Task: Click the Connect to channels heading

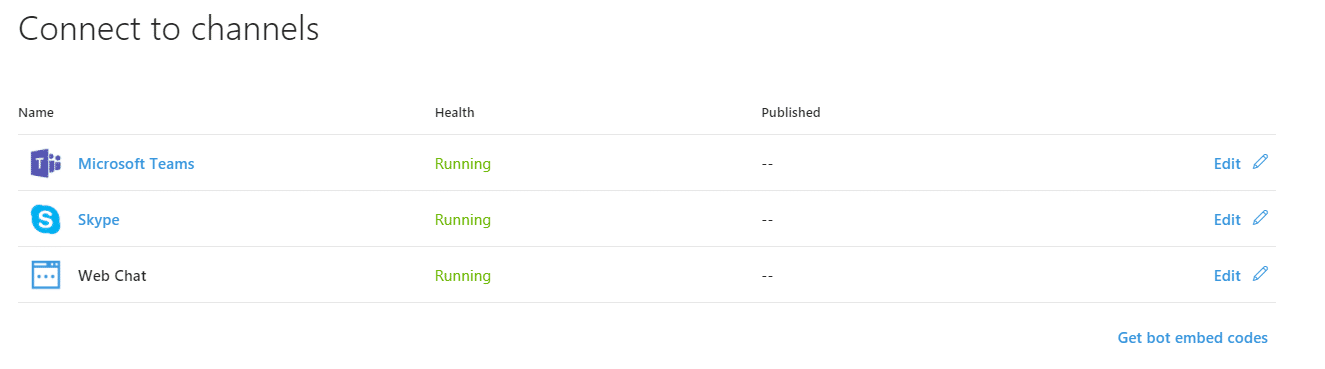Action: point(169,29)
